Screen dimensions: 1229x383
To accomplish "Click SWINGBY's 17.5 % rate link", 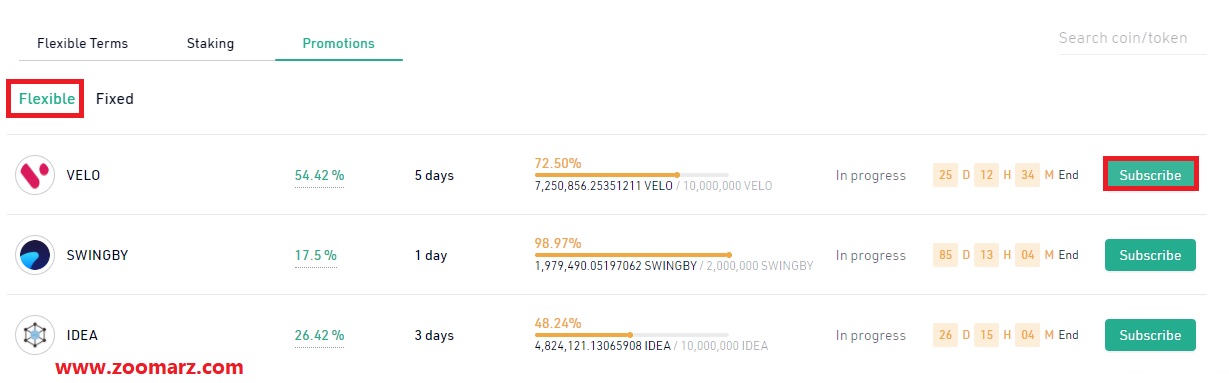I will [x=315, y=256].
